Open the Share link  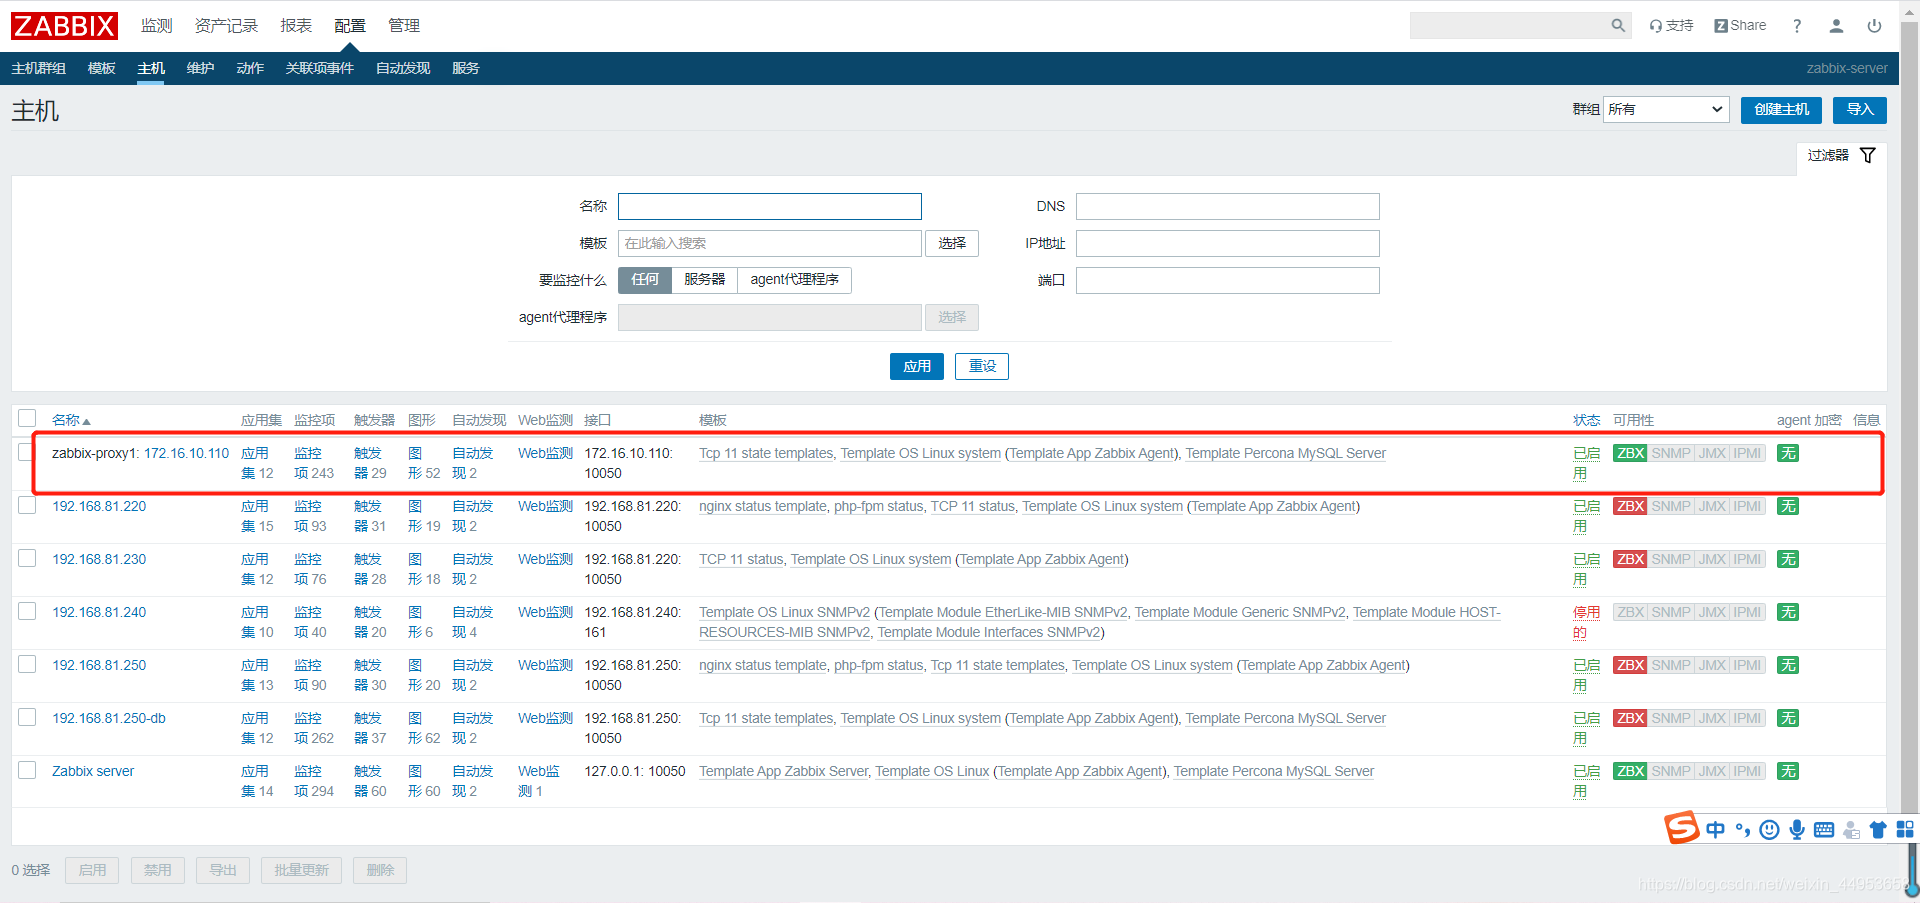pyautogui.click(x=1740, y=26)
